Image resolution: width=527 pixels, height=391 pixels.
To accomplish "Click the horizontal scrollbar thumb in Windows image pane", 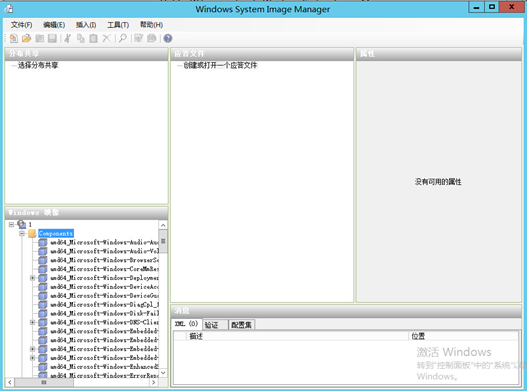I will click(x=44, y=382).
